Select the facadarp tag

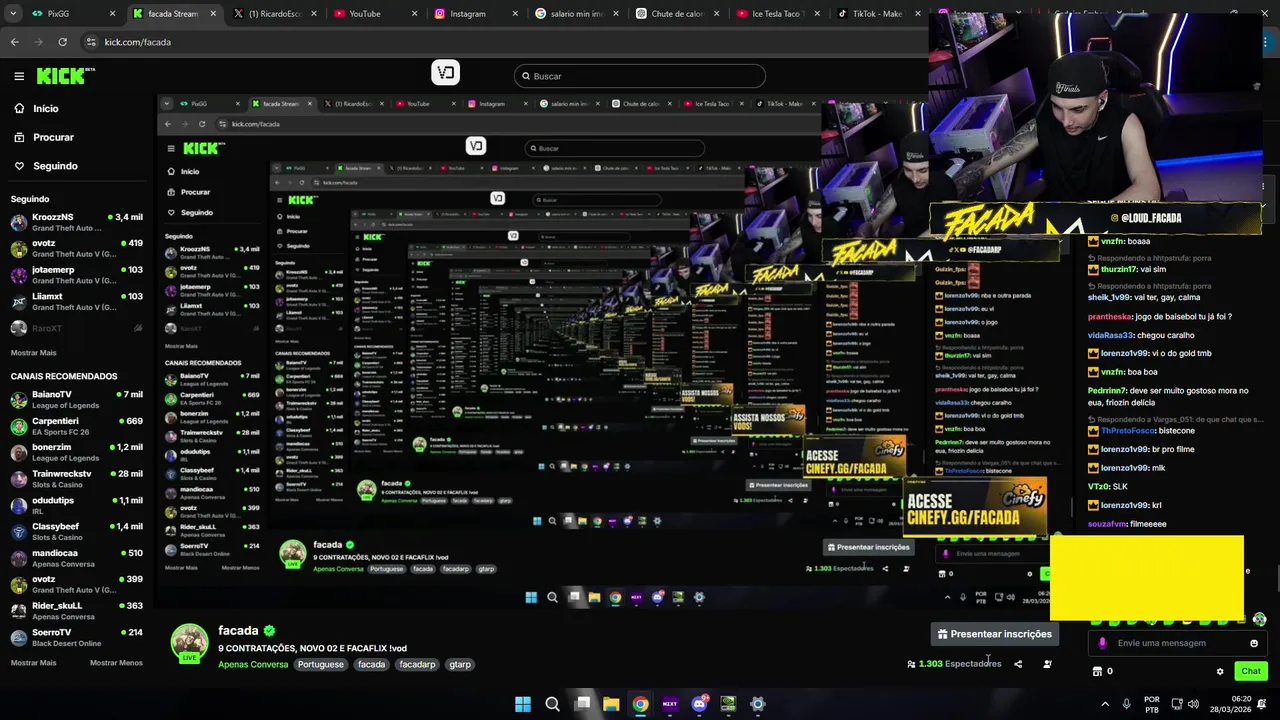pyautogui.click(x=417, y=665)
